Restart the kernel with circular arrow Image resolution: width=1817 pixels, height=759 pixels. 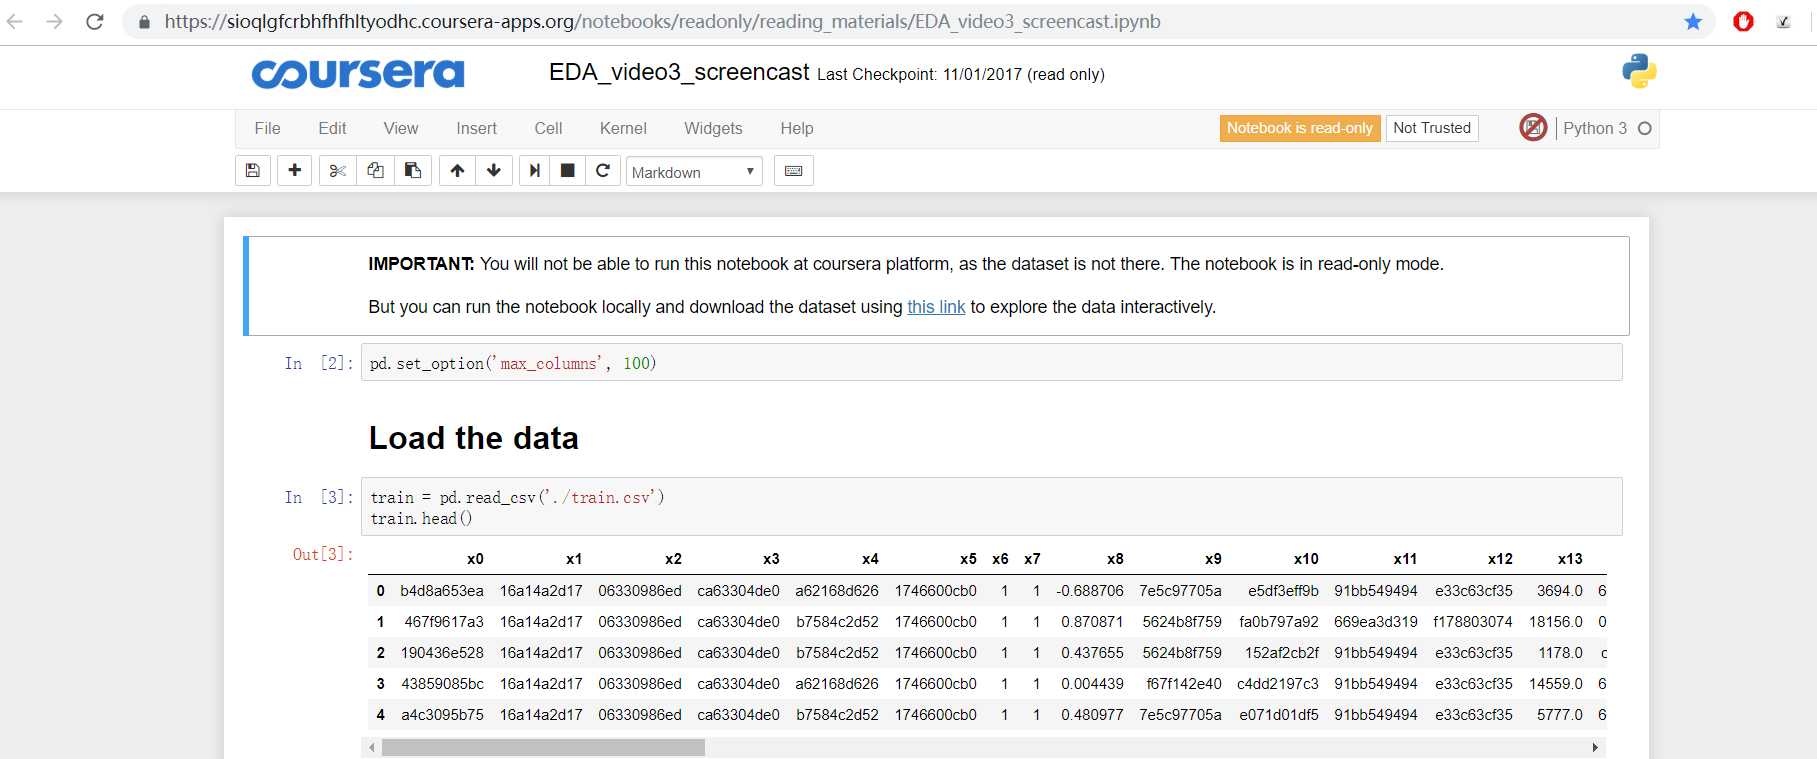tap(602, 171)
